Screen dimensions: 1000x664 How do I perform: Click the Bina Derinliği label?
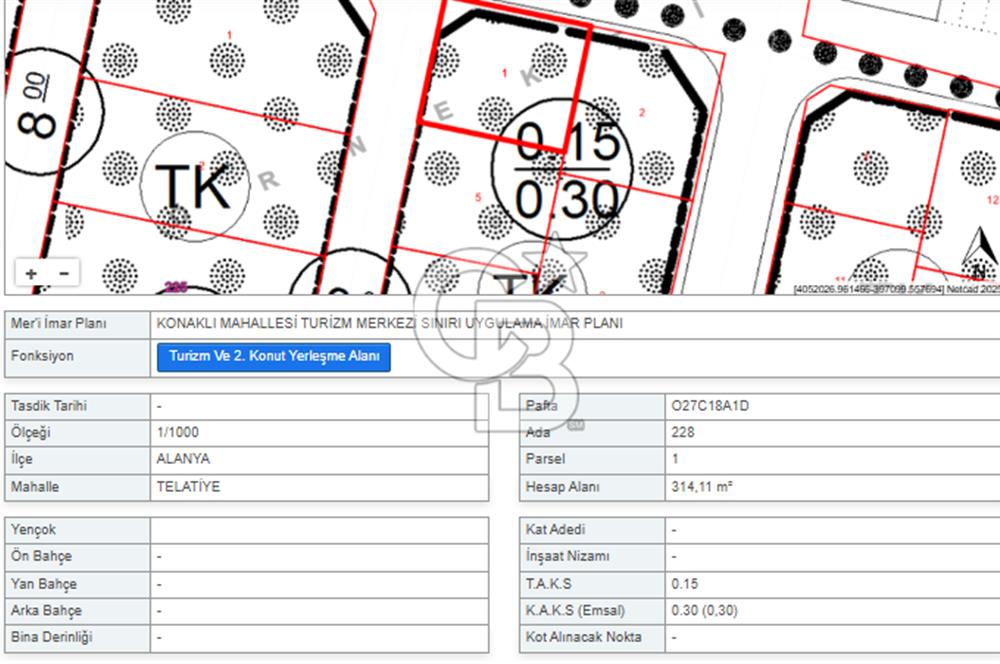(52, 637)
